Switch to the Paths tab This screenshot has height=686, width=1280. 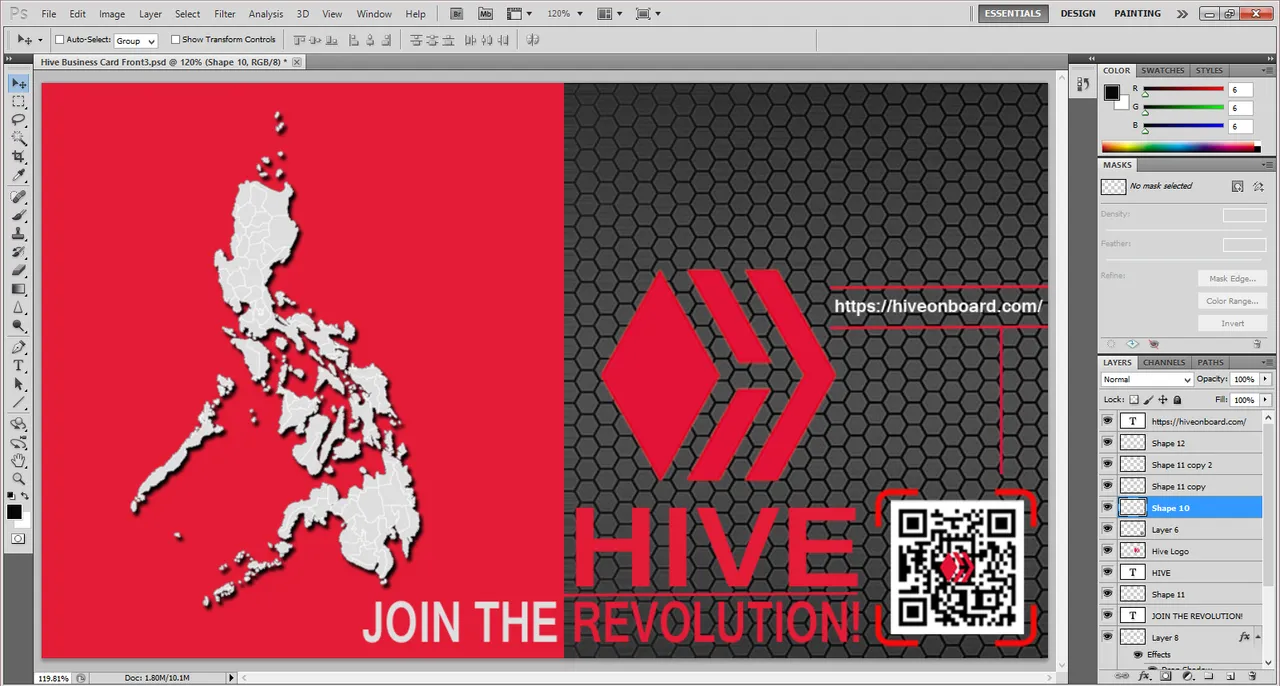click(1210, 362)
